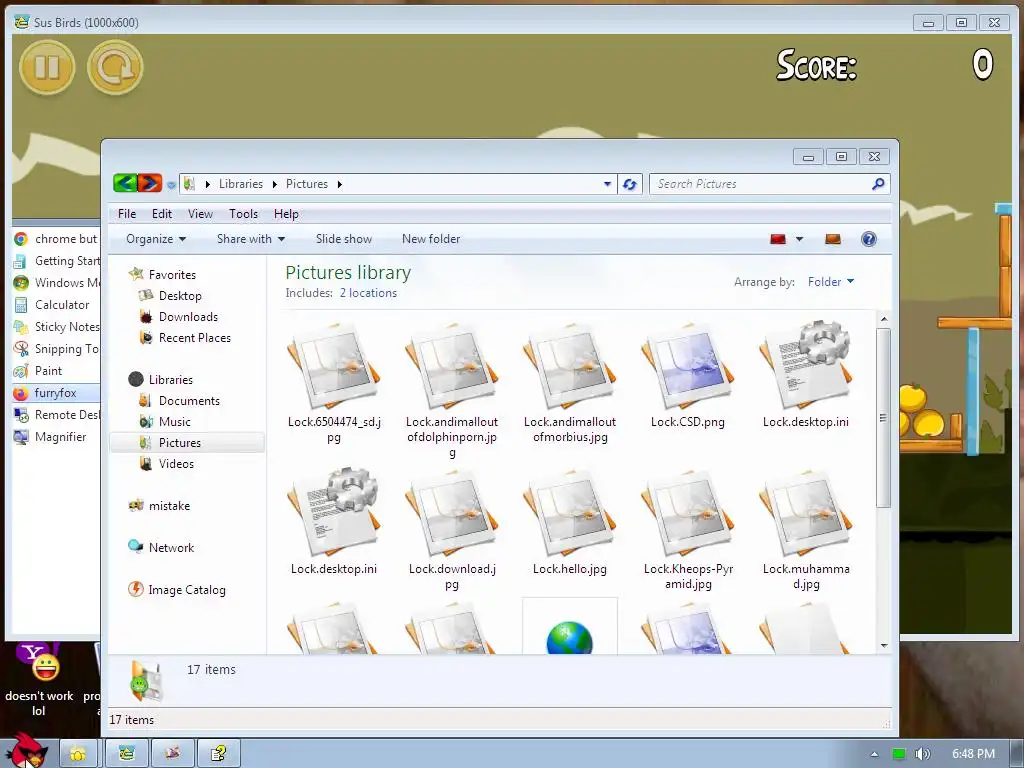Select Favorites in navigation pane
Screen dimensions: 1024x768
[172, 275]
